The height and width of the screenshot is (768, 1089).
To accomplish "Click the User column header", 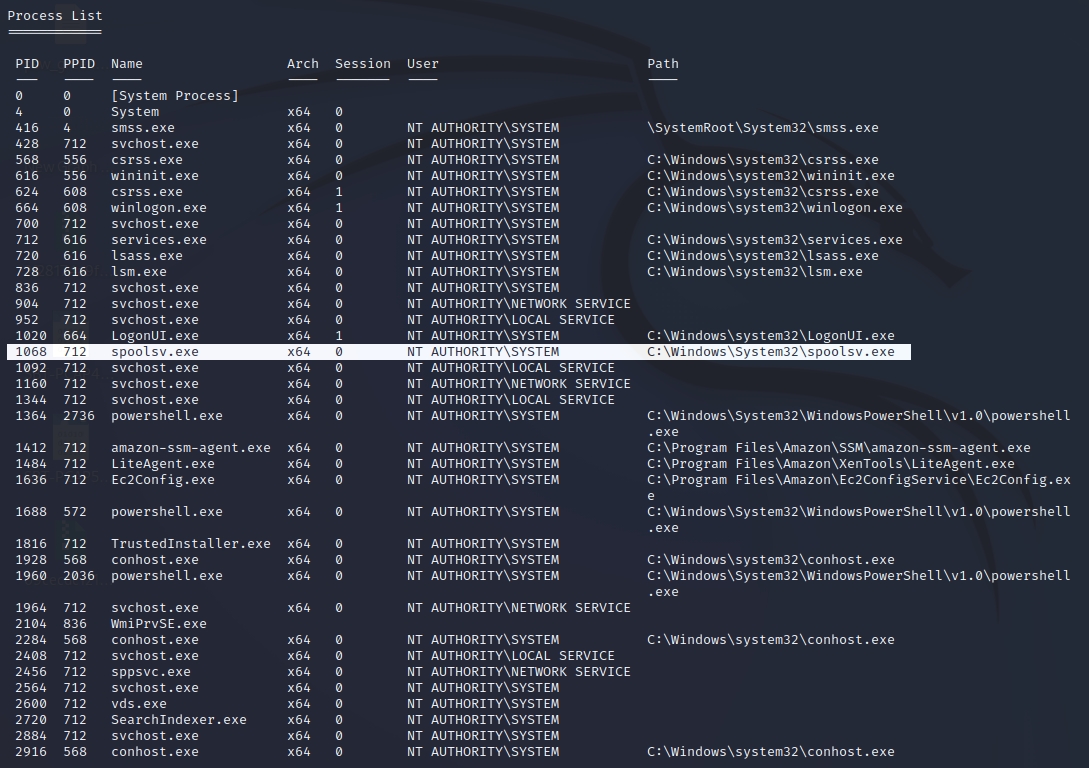I will [422, 64].
